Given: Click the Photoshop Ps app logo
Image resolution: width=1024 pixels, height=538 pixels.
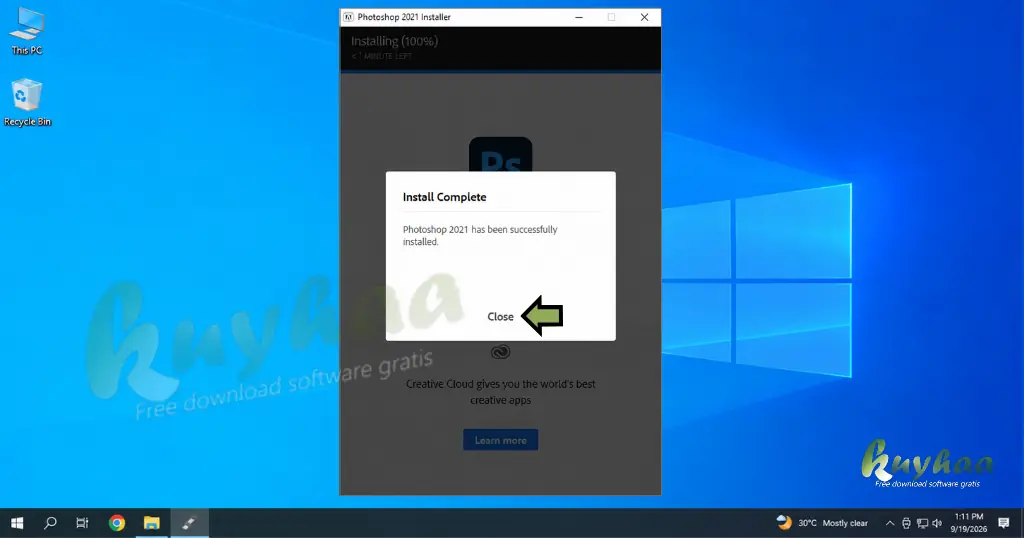Looking at the screenshot, I should (x=500, y=155).
